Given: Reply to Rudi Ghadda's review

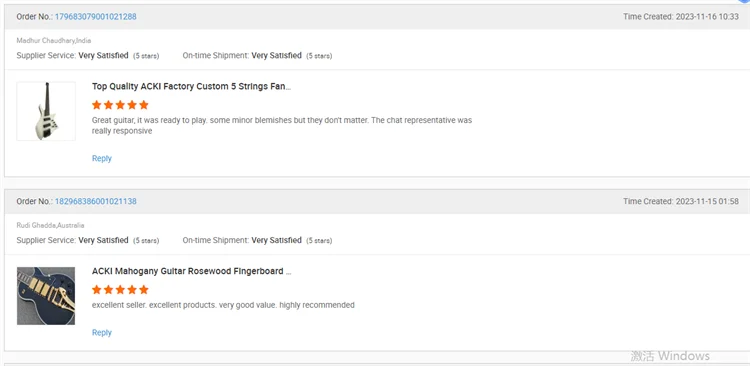Looking at the screenshot, I should [x=101, y=333].
